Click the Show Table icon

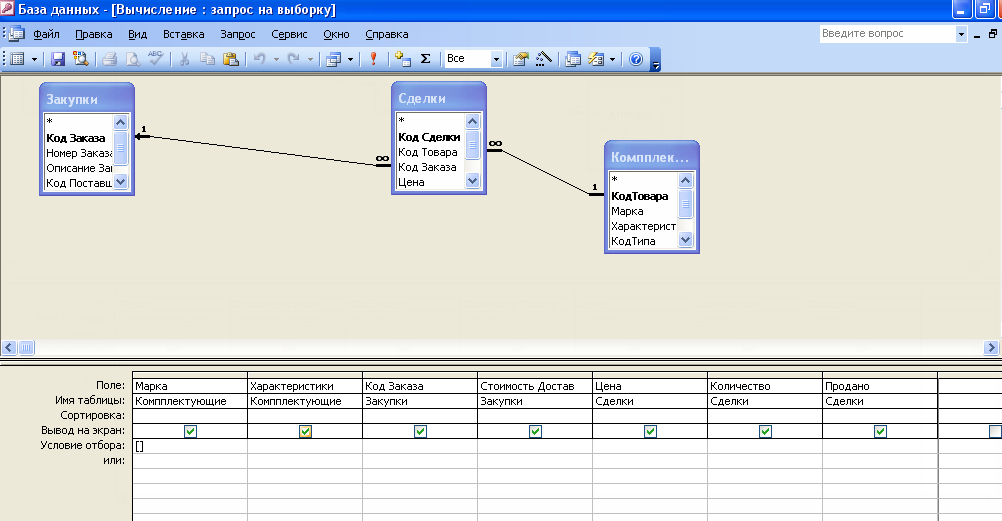click(403, 59)
